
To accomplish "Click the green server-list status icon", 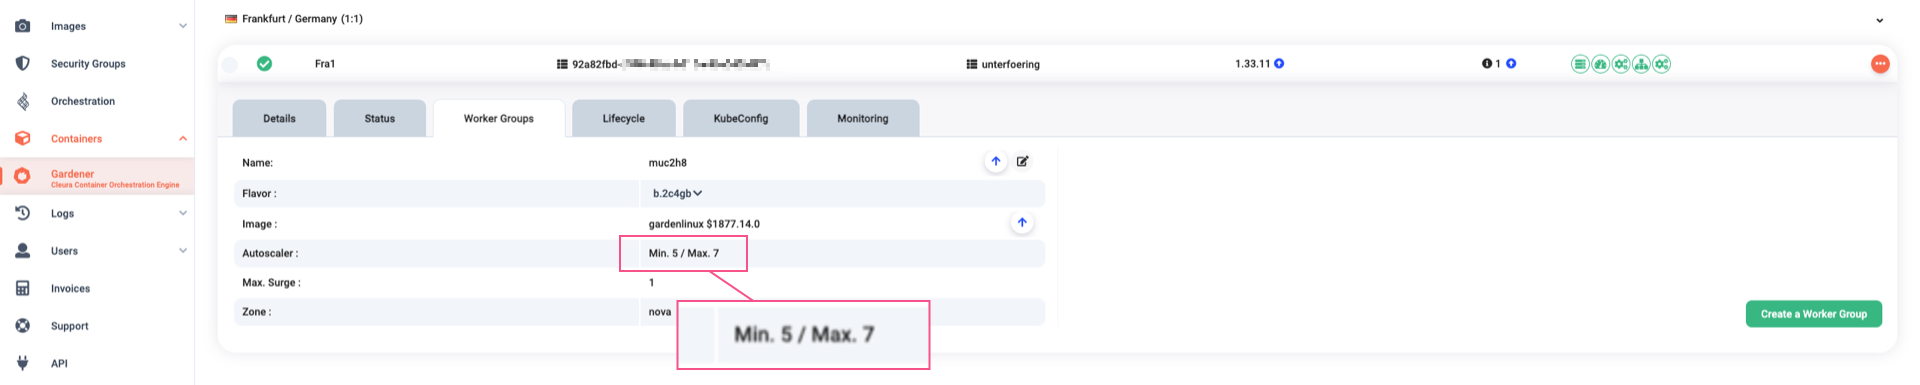I will click(1580, 64).
